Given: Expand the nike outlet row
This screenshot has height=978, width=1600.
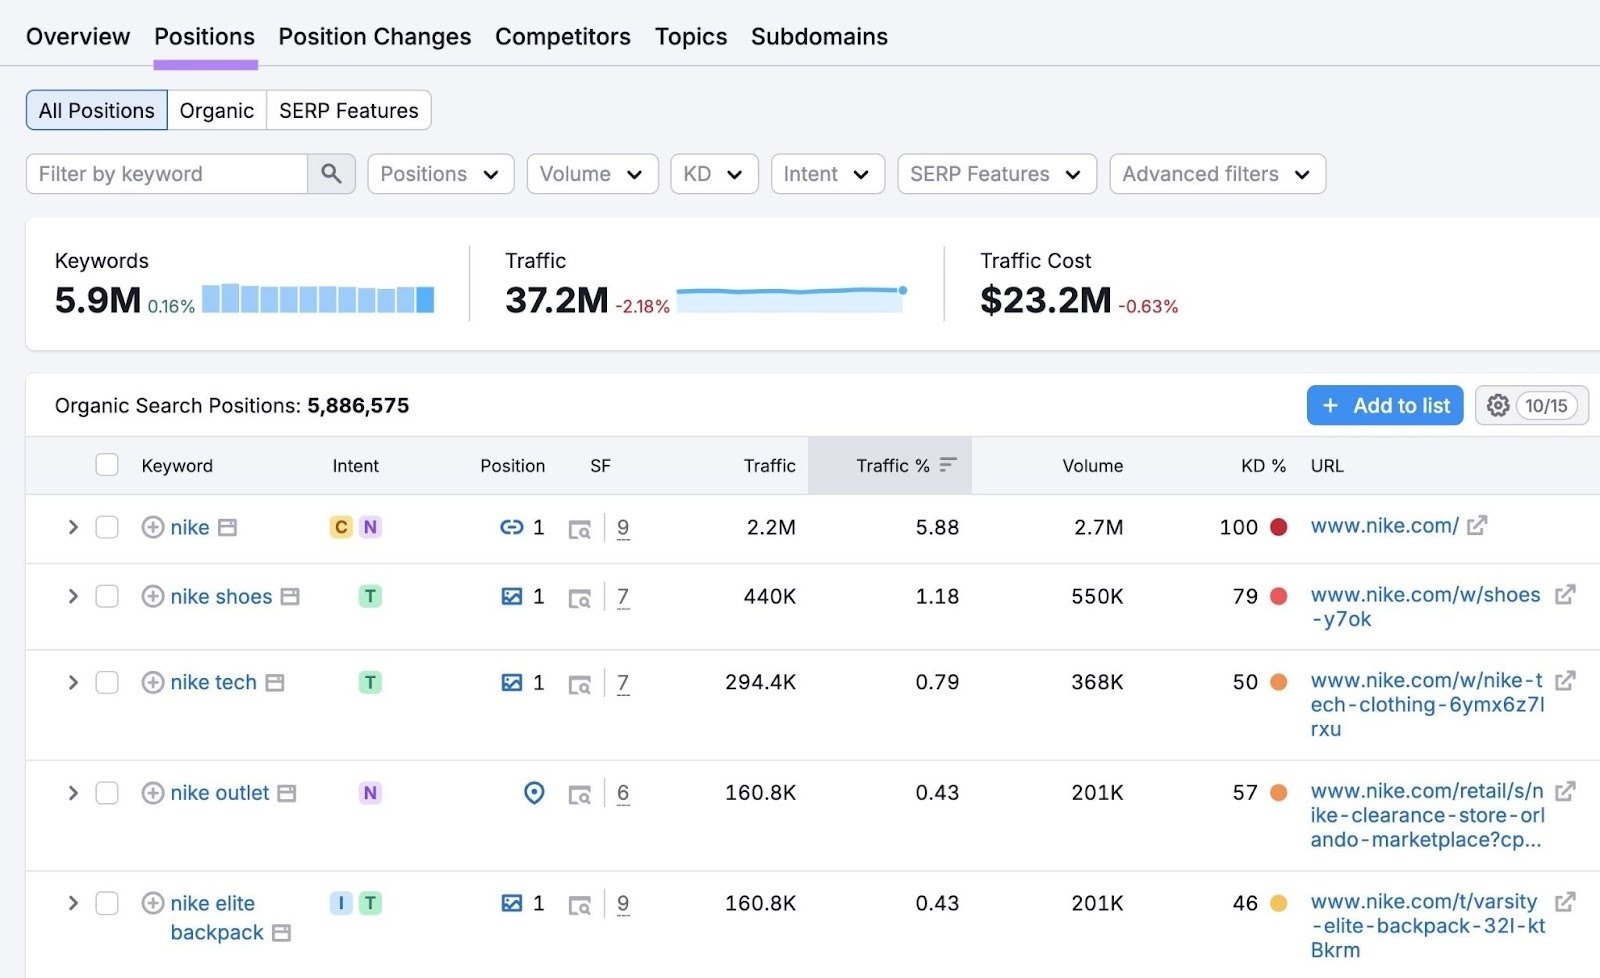Looking at the screenshot, I should (72, 793).
